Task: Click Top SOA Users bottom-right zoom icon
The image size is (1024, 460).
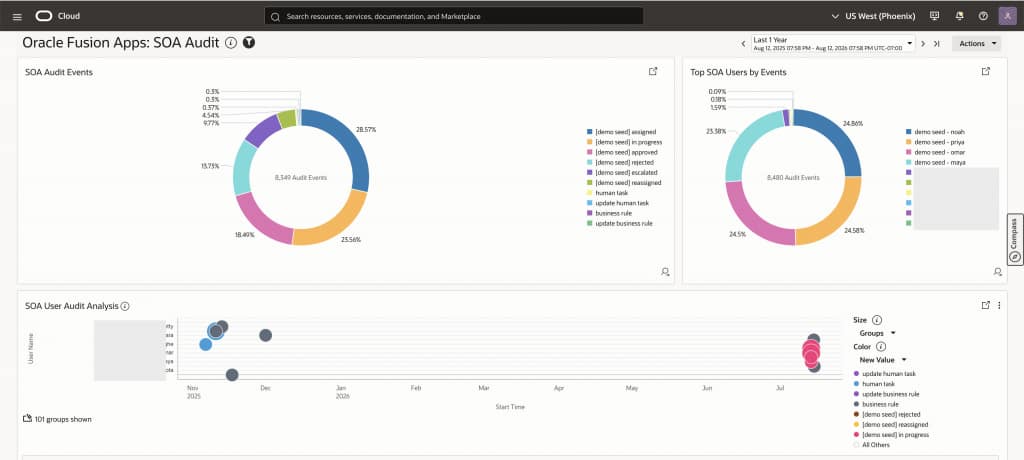Action: [998, 271]
